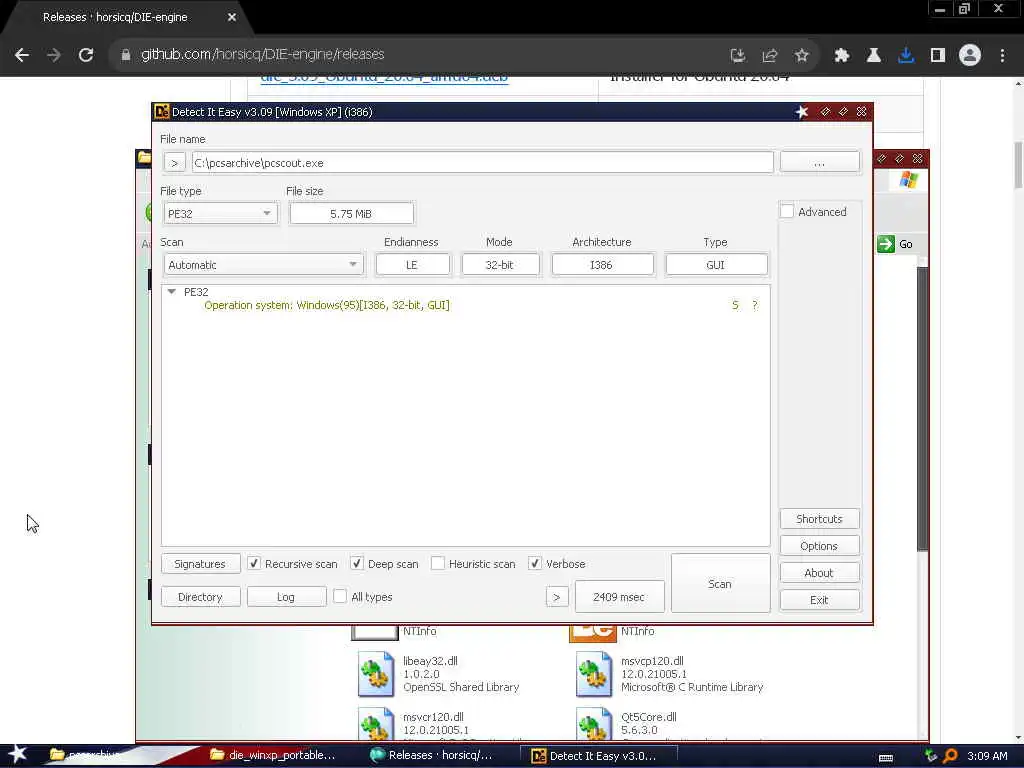Reload the GitHub releases page

point(86,55)
